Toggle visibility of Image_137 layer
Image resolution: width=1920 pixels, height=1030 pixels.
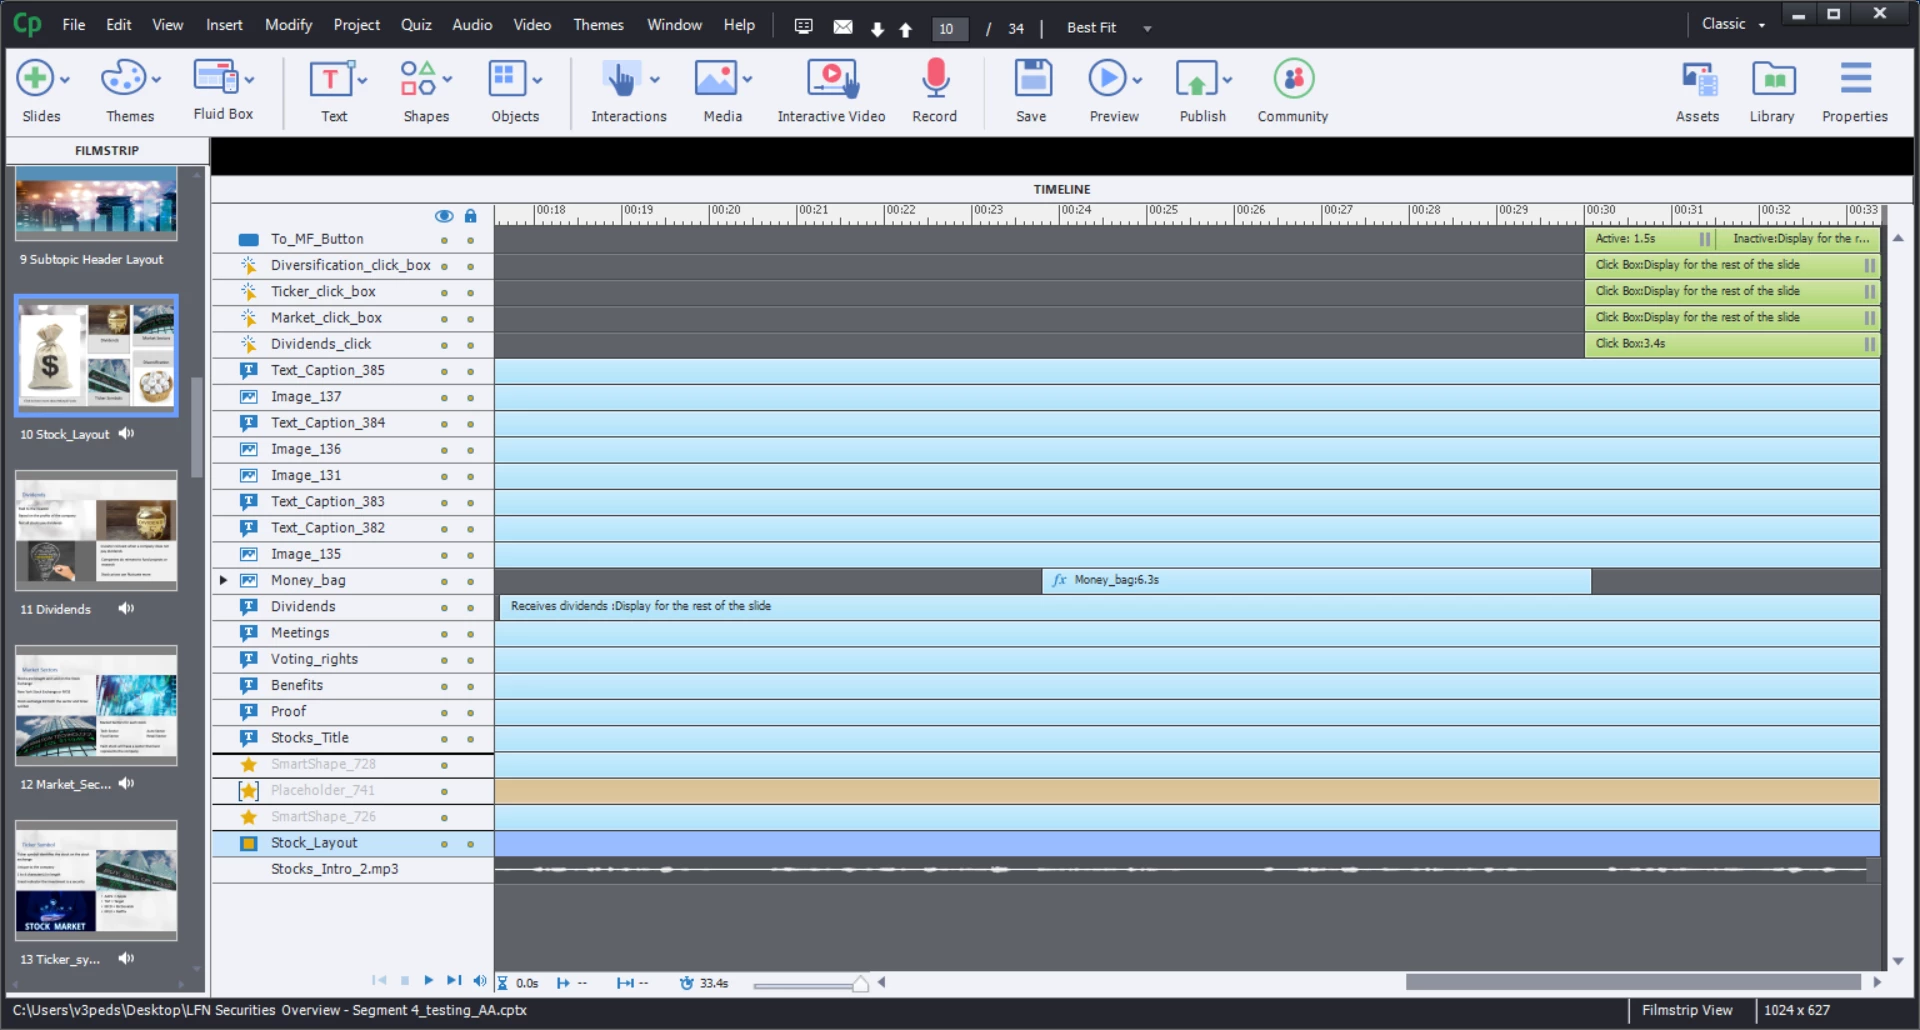point(444,398)
